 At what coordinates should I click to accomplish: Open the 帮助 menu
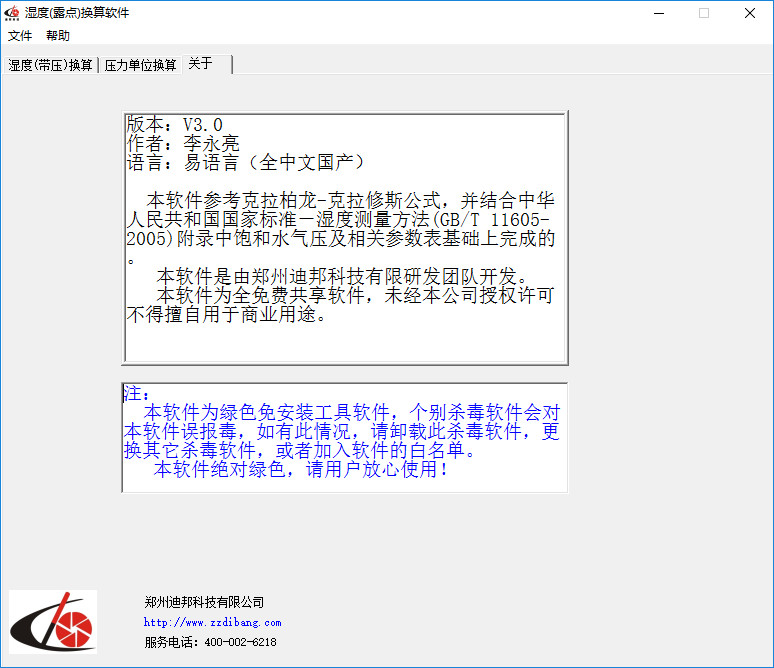58,36
